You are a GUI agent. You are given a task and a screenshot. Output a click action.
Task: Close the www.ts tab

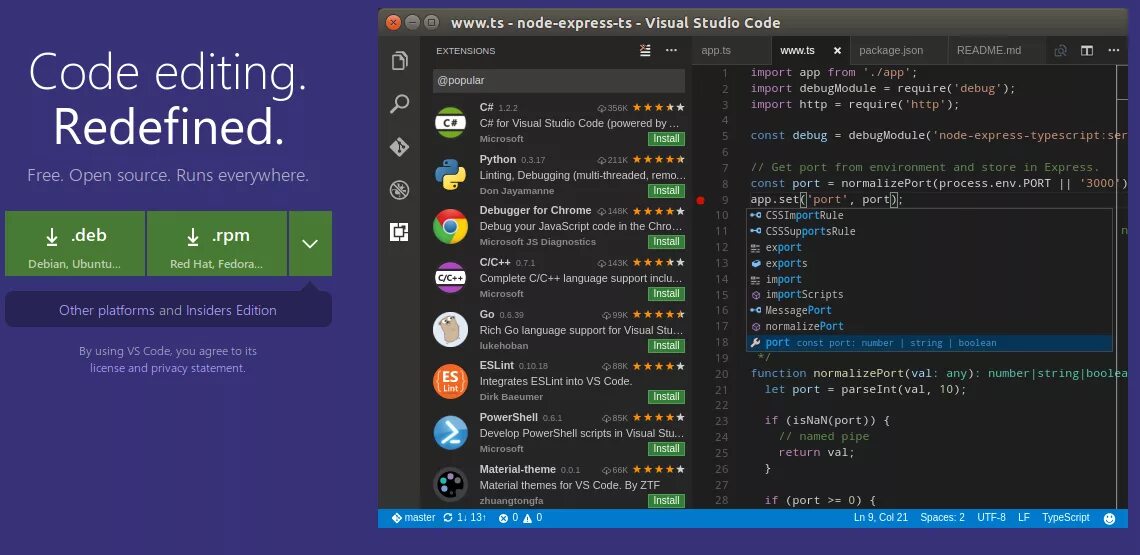coord(837,50)
